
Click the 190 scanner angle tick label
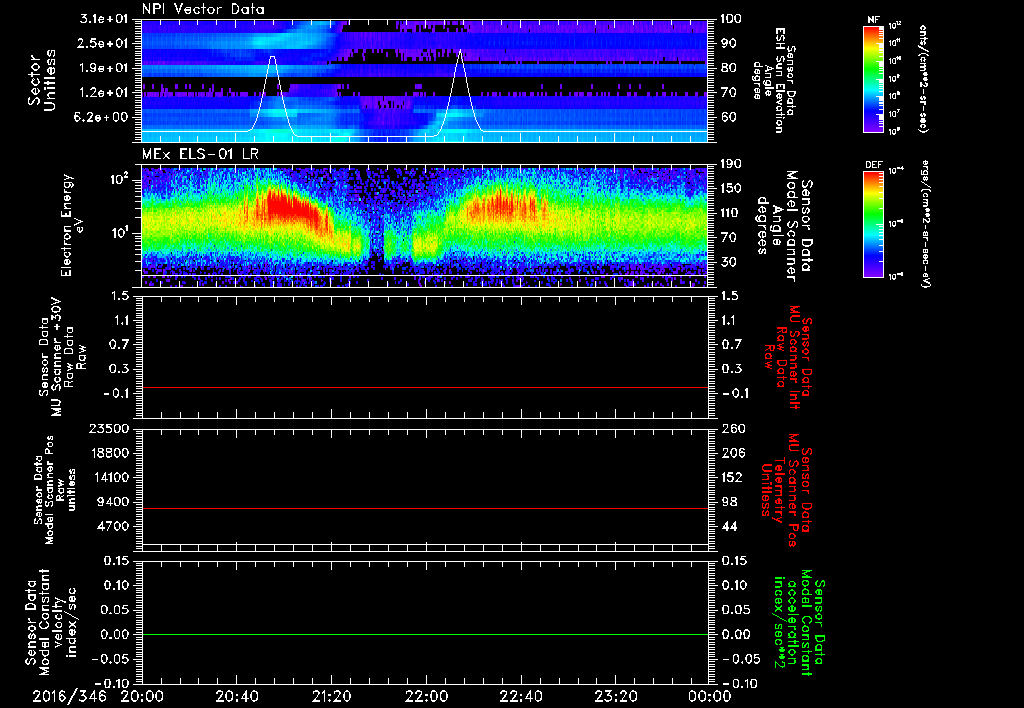click(x=732, y=164)
